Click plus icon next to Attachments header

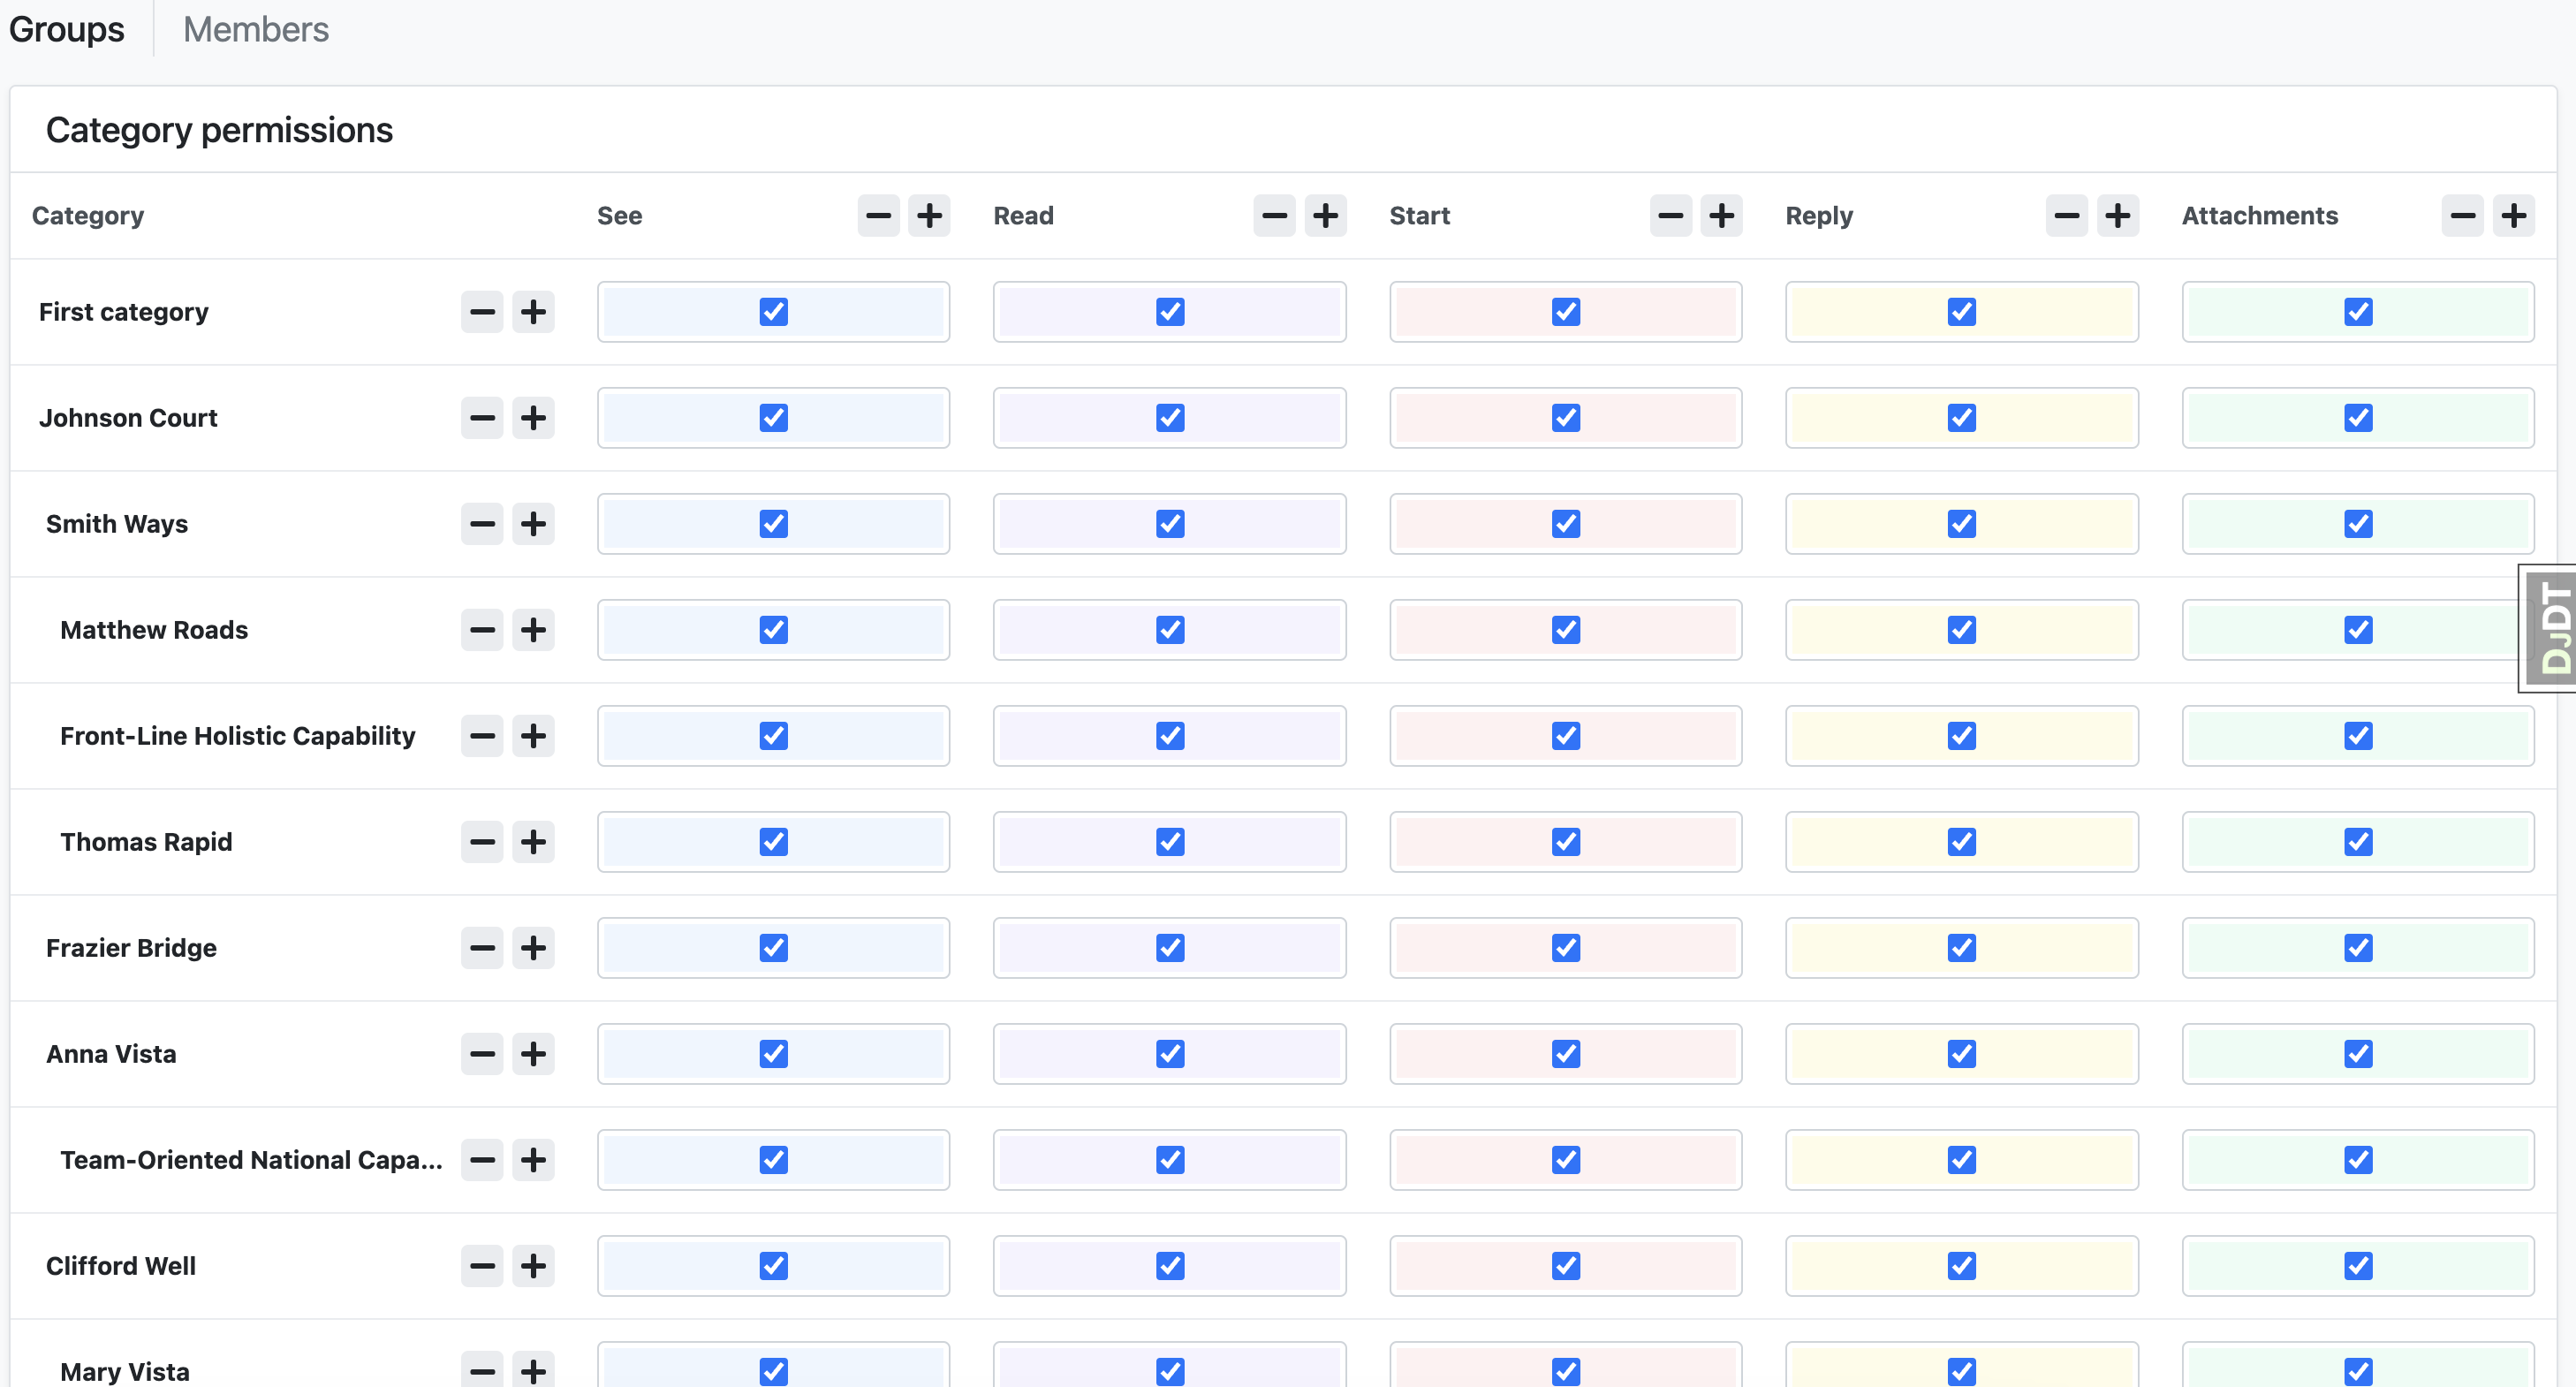pyautogui.click(x=2513, y=216)
